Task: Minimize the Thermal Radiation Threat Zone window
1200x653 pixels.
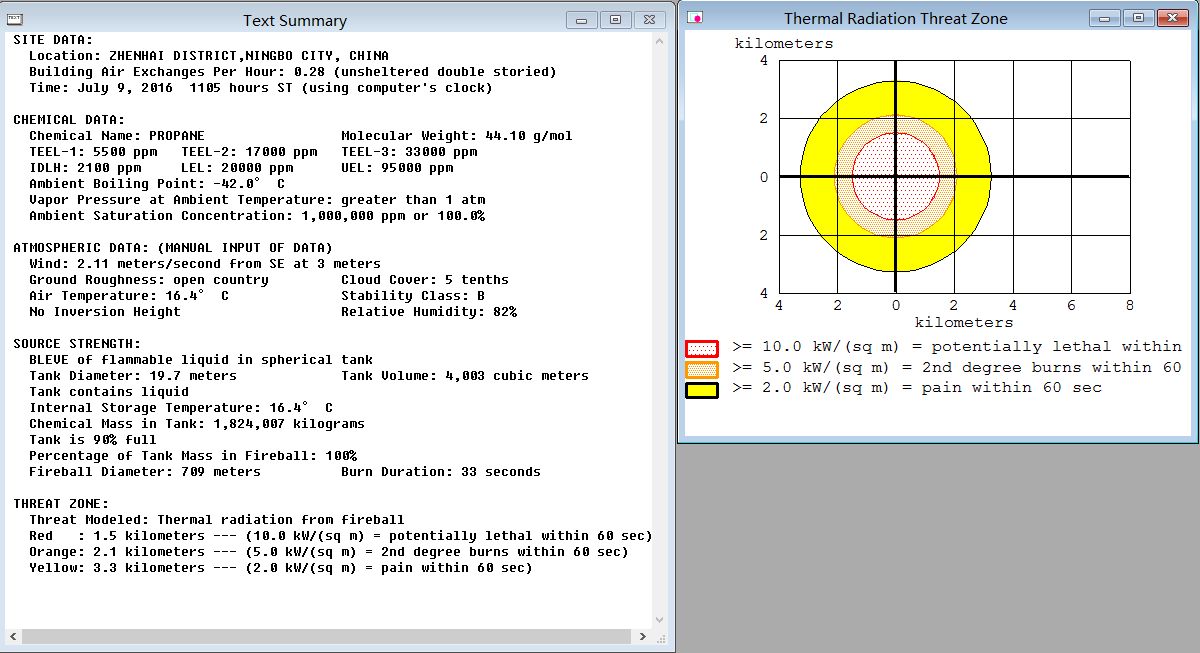Action: click(x=1105, y=18)
